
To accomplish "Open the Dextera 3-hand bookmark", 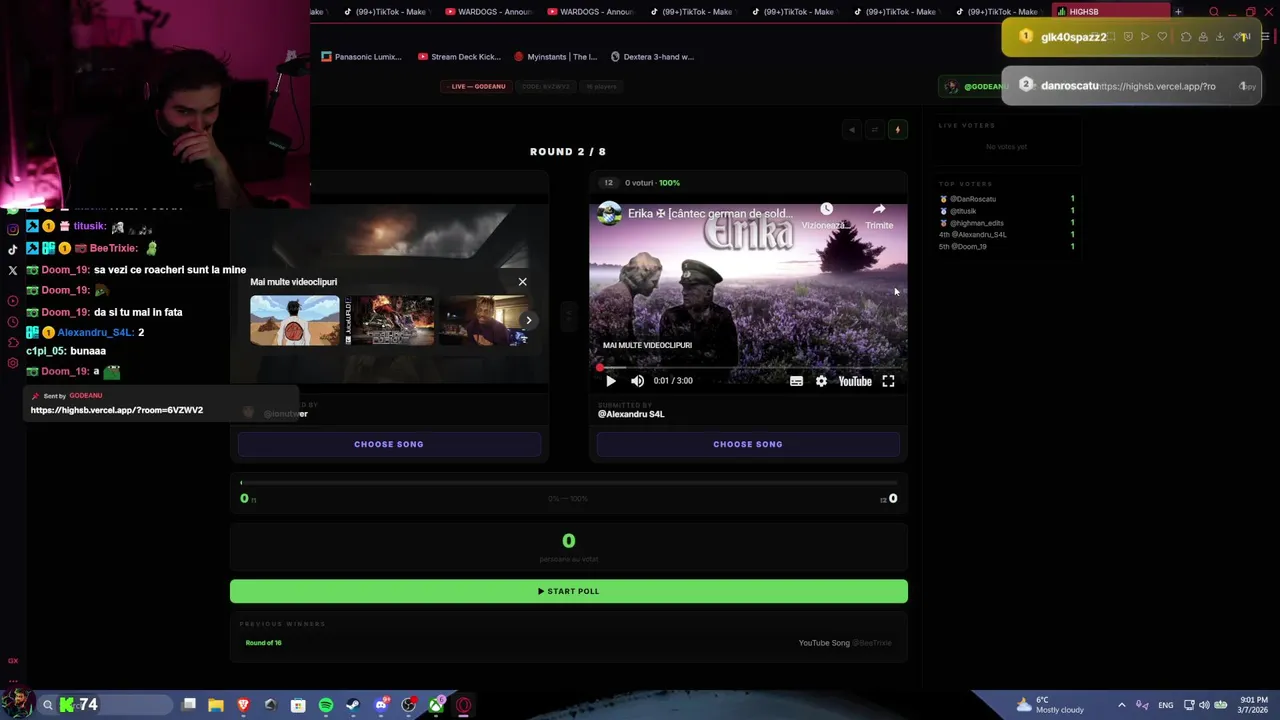I will [652, 57].
